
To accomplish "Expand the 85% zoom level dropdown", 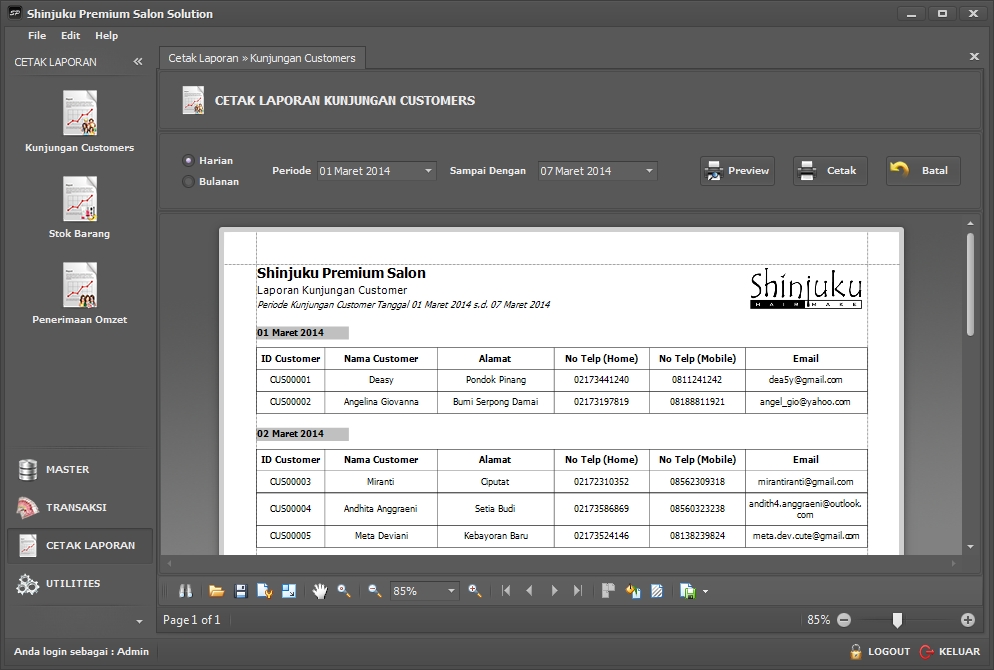I will [452, 591].
